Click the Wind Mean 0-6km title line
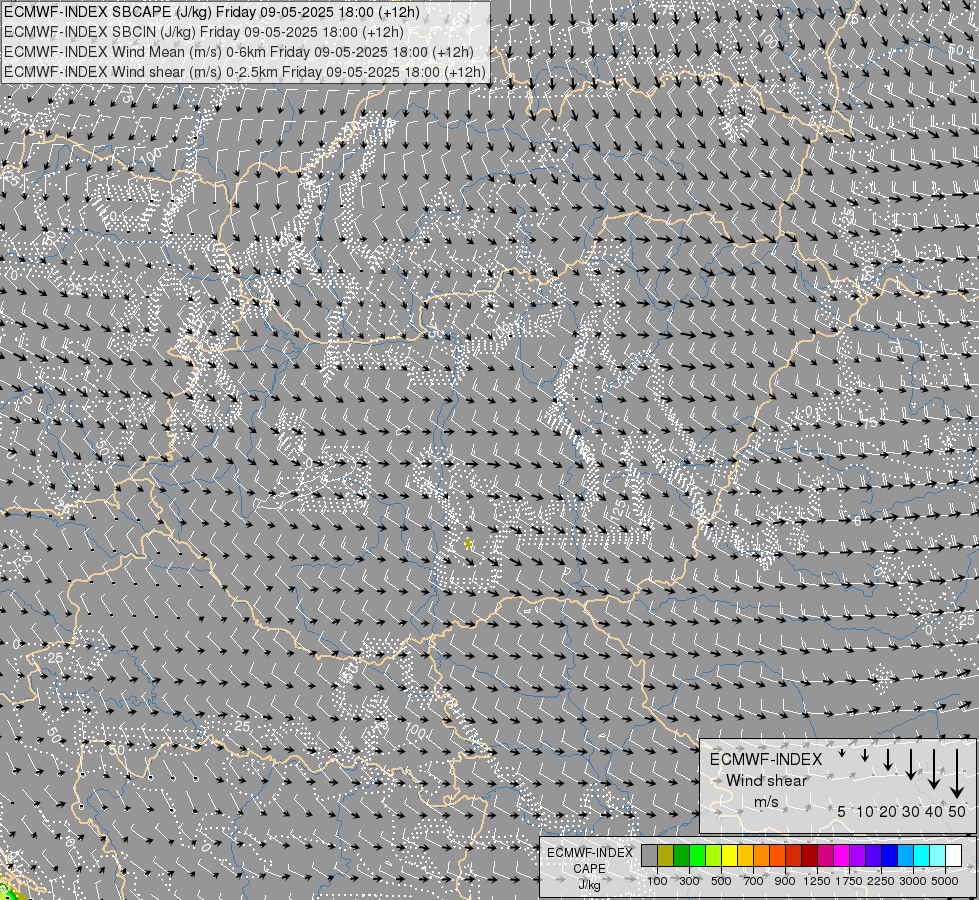979x900 pixels. coord(239,52)
